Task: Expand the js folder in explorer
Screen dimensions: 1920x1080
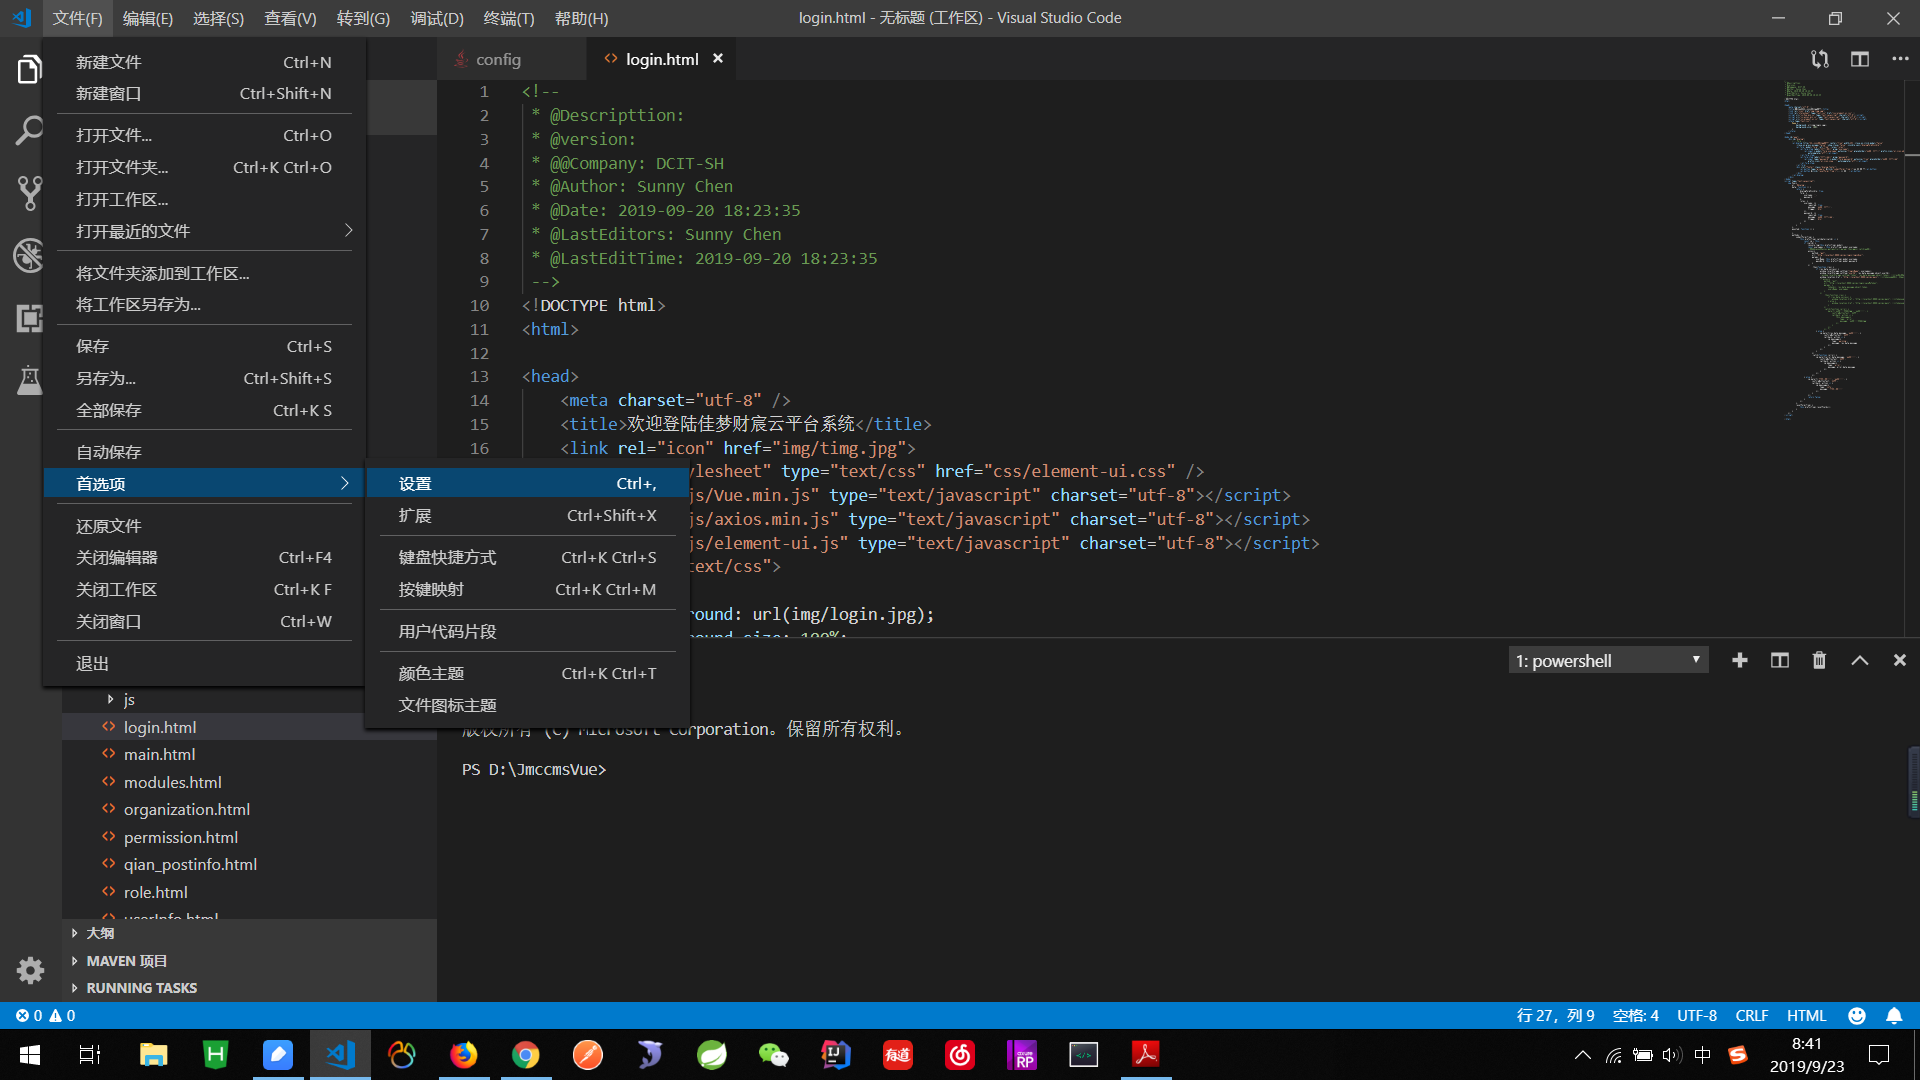Action: pyautogui.click(x=129, y=699)
